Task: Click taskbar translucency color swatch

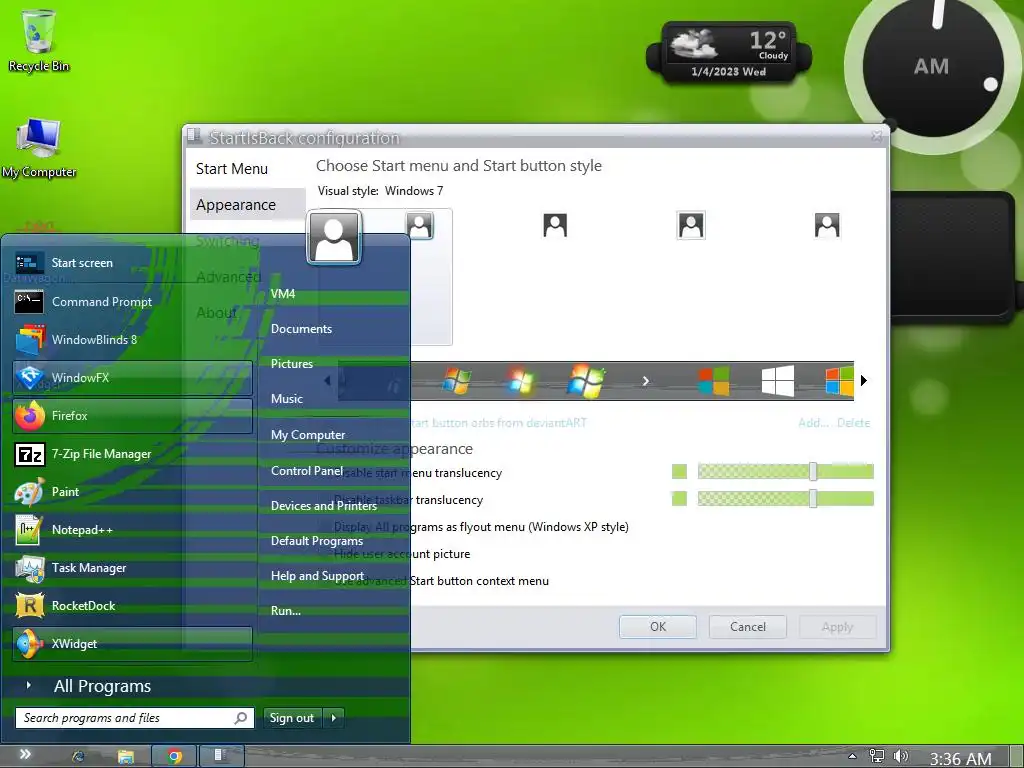Action: 679,499
